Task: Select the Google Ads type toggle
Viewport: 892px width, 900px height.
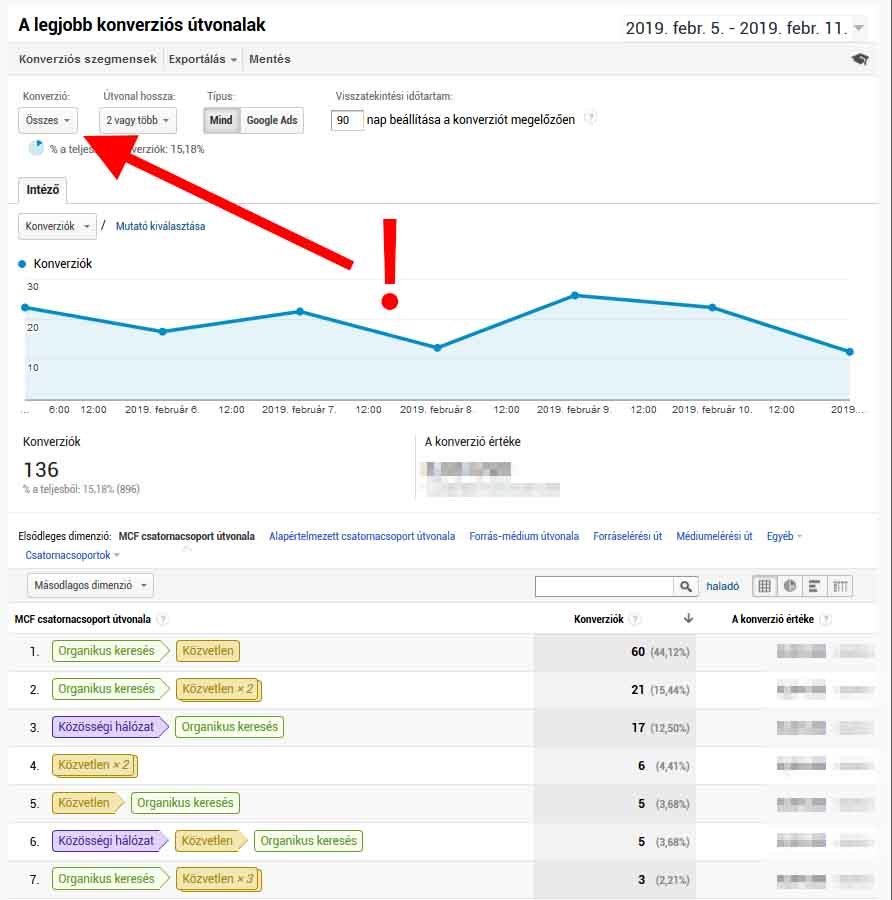Action: pos(272,121)
